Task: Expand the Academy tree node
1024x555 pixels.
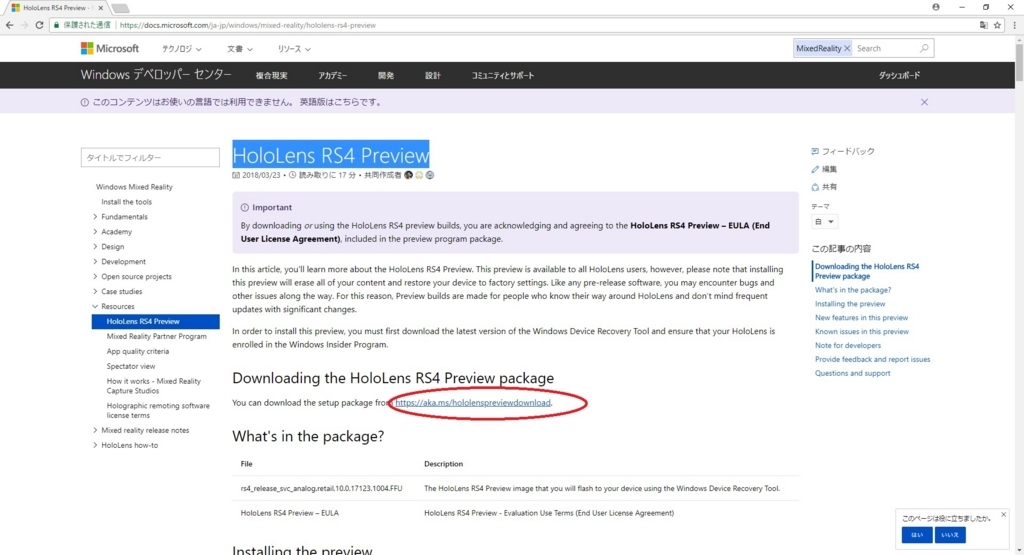Action: point(95,232)
